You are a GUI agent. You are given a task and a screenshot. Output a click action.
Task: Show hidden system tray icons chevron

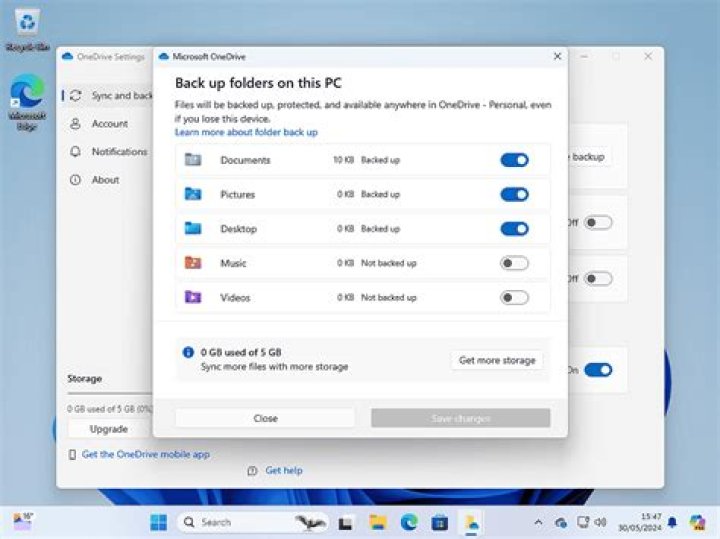(538, 522)
